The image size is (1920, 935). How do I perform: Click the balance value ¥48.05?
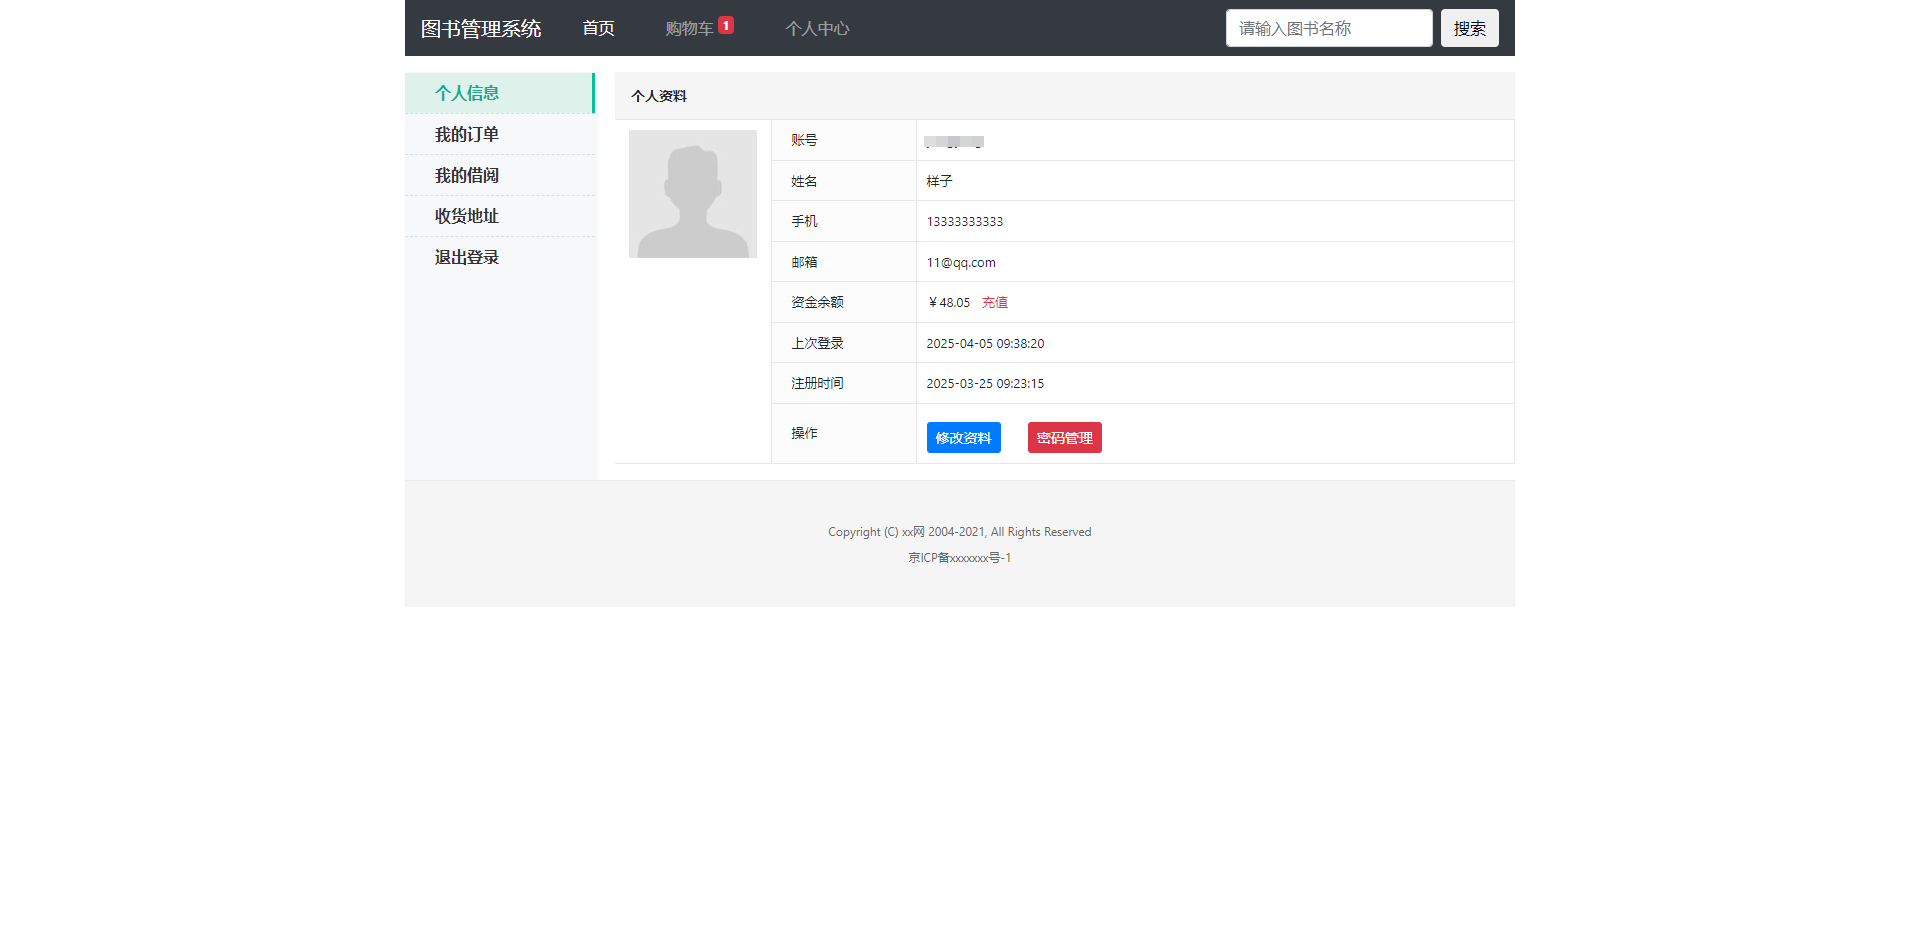point(949,302)
